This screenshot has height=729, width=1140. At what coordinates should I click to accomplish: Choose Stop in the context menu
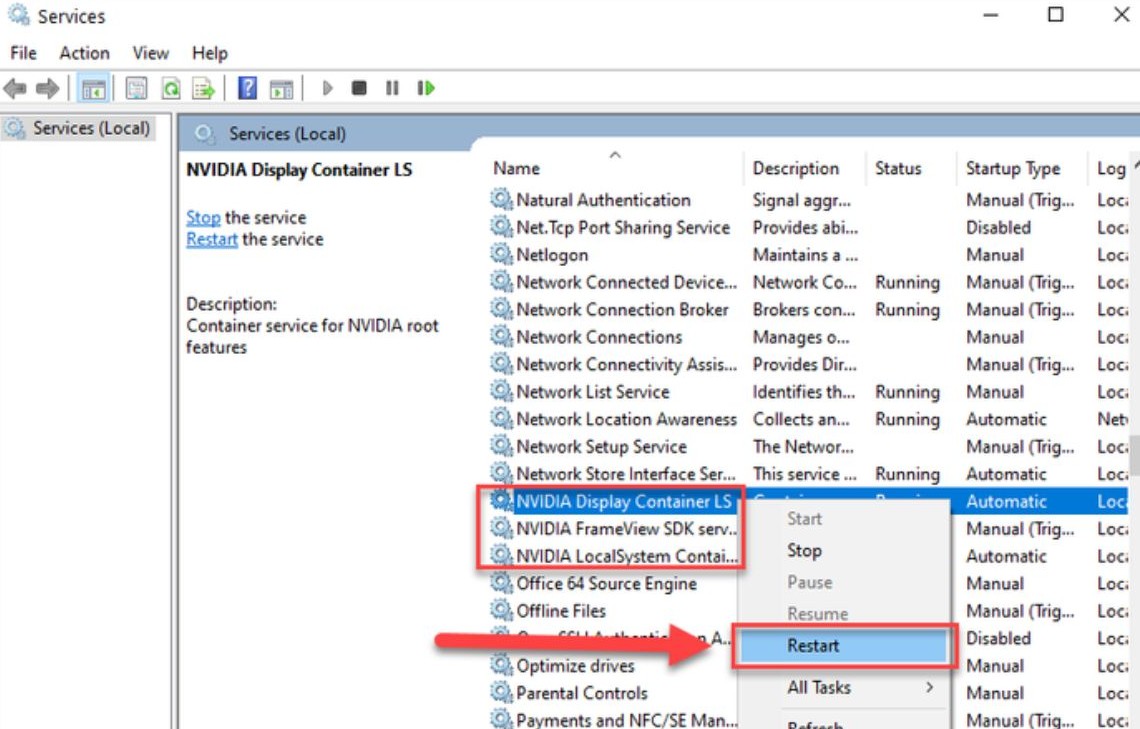pos(804,550)
